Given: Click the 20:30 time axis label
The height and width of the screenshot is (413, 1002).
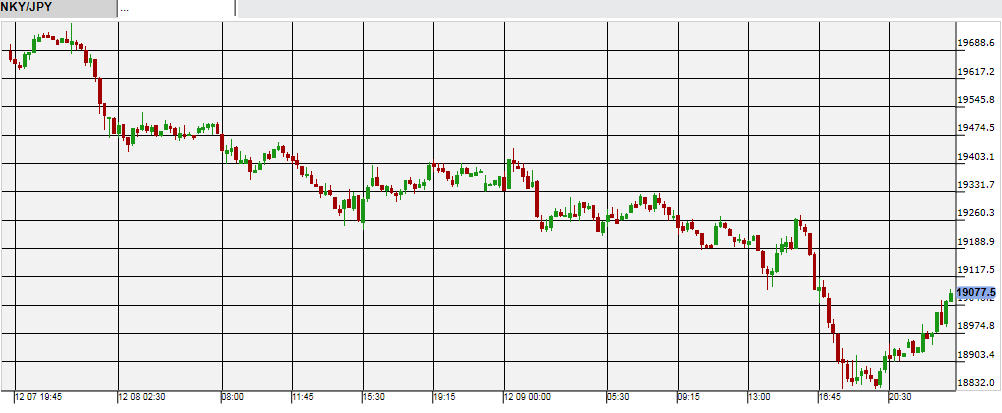Looking at the screenshot, I should click(901, 398).
